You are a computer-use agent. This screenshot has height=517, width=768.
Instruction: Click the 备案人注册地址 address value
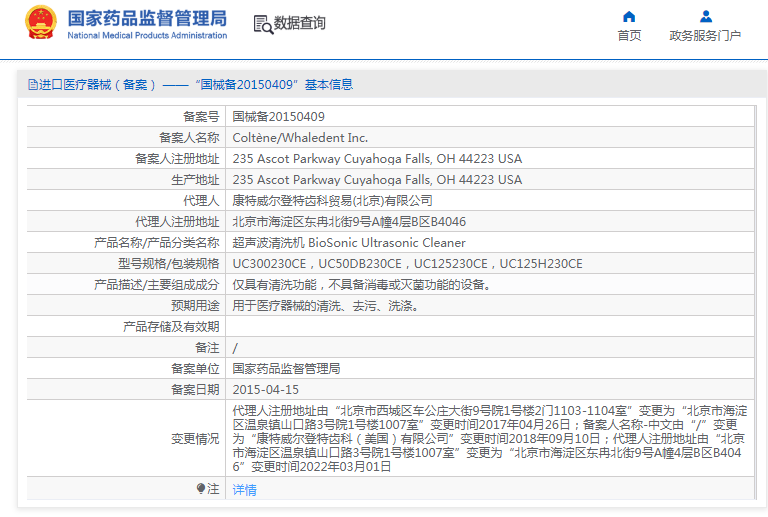click(377, 159)
